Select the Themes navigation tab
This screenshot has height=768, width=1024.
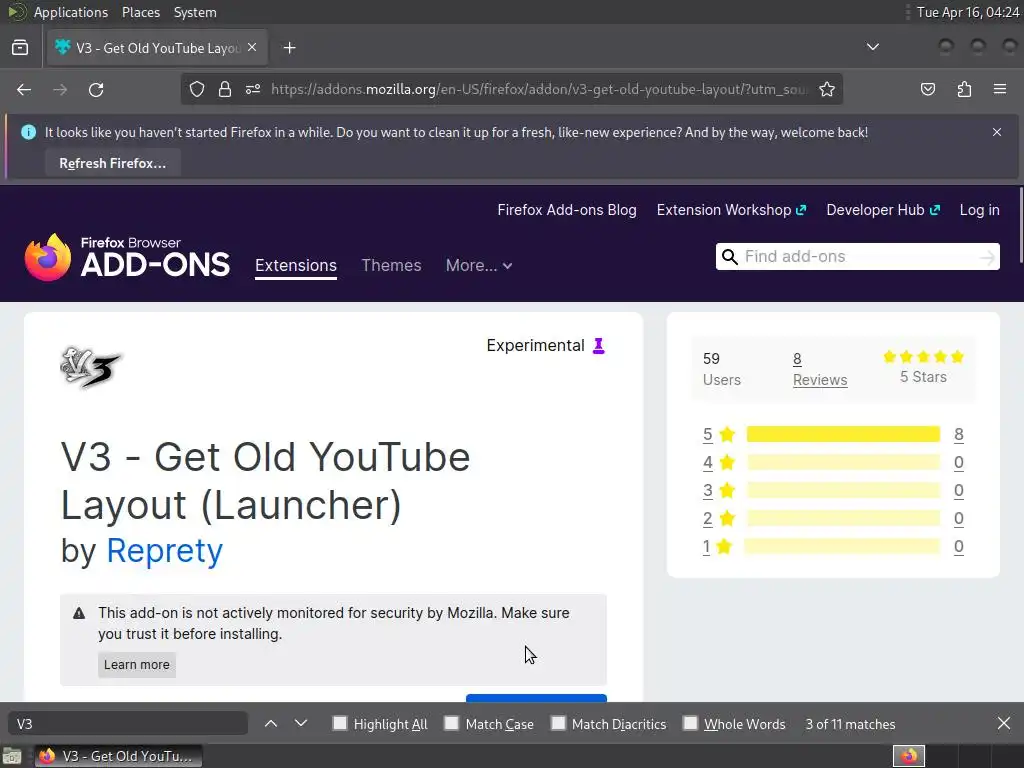pos(391,265)
